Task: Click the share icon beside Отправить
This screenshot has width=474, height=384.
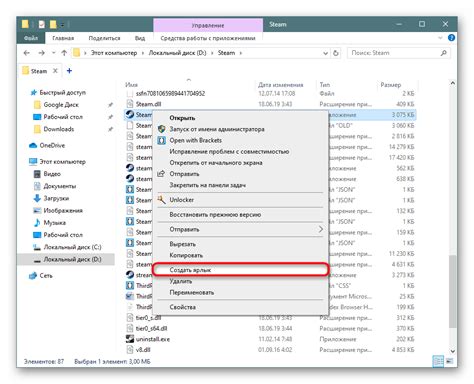Action: tap(161, 174)
